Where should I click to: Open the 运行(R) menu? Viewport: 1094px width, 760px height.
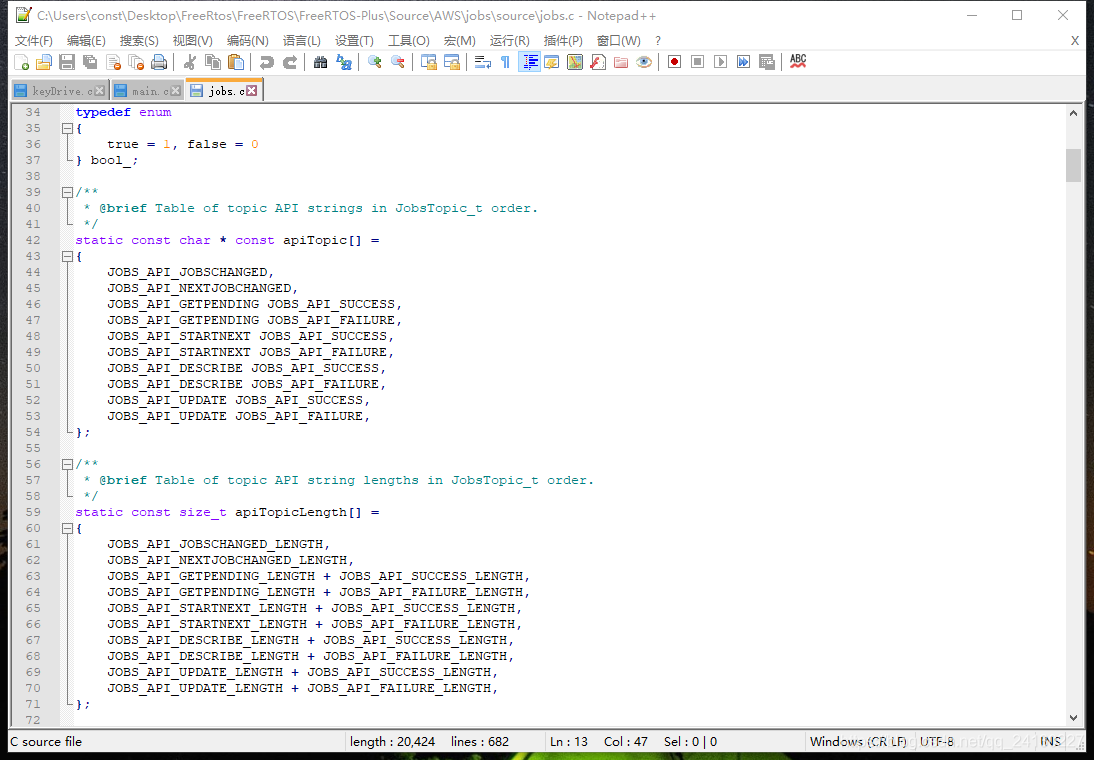509,40
